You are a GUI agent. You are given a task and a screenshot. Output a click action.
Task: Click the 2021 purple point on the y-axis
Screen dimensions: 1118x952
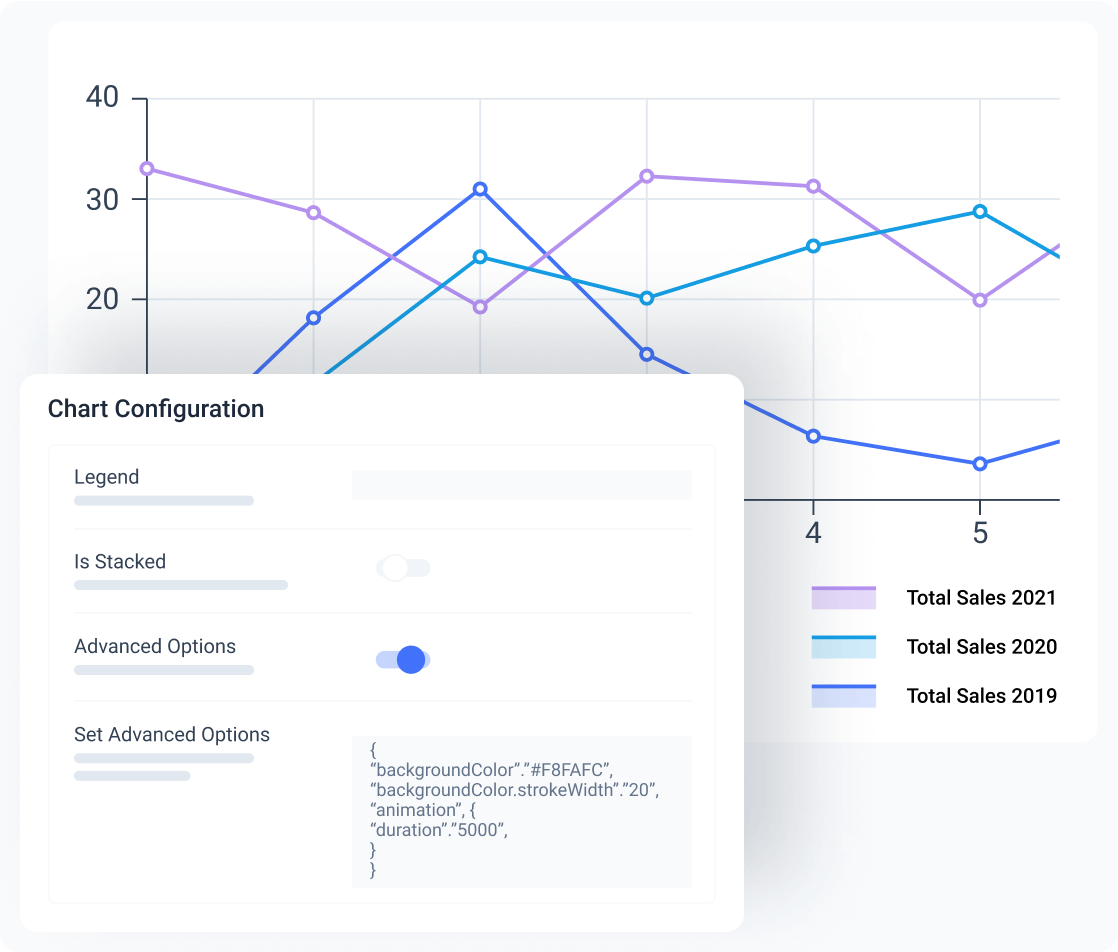coord(147,169)
